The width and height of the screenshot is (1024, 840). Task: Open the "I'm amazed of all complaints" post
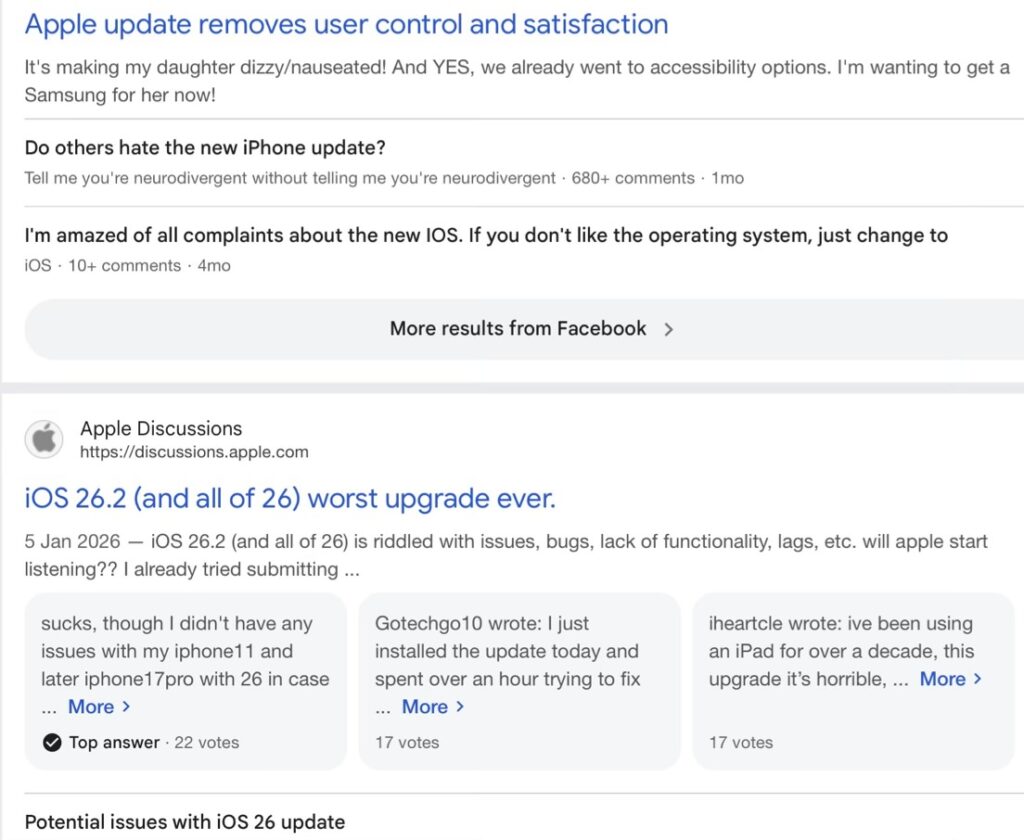tap(486, 236)
